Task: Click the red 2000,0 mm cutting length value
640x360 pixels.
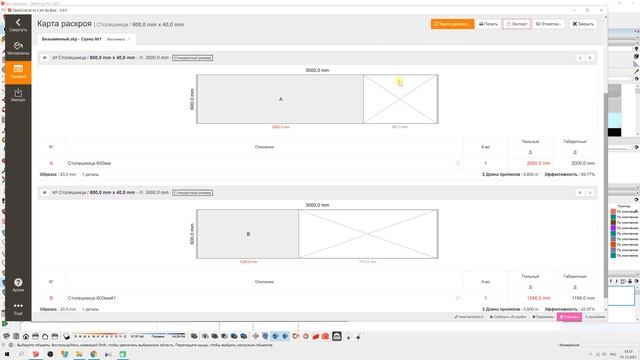Action: tap(538, 163)
